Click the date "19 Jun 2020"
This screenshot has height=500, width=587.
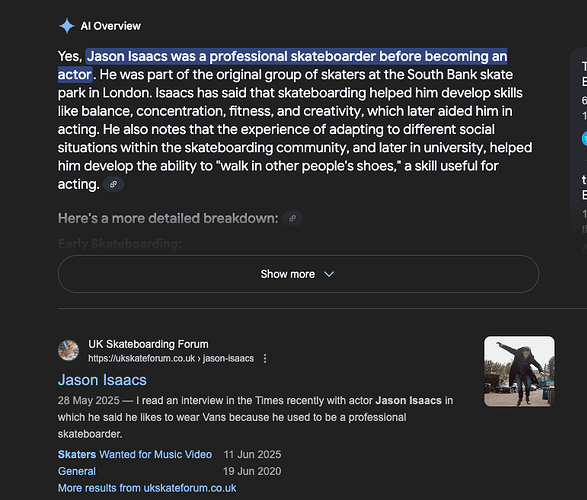(x=252, y=471)
